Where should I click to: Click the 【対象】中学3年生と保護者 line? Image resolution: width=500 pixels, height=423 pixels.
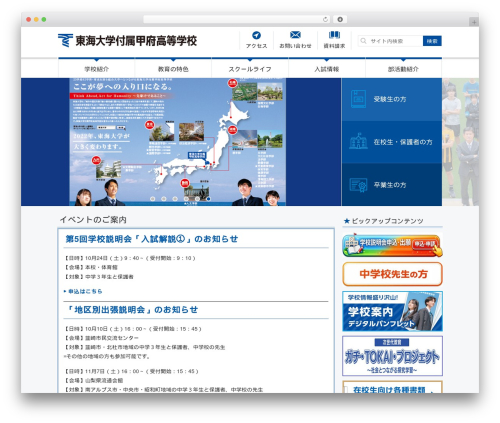pyautogui.click(x=99, y=277)
